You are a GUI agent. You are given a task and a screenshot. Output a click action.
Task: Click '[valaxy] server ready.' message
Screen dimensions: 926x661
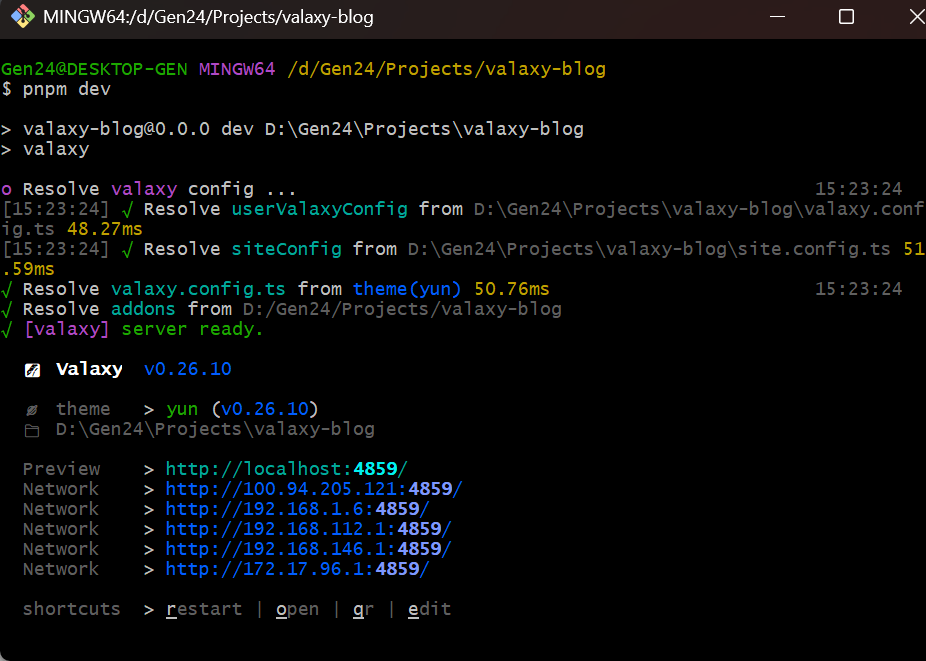pos(144,330)
